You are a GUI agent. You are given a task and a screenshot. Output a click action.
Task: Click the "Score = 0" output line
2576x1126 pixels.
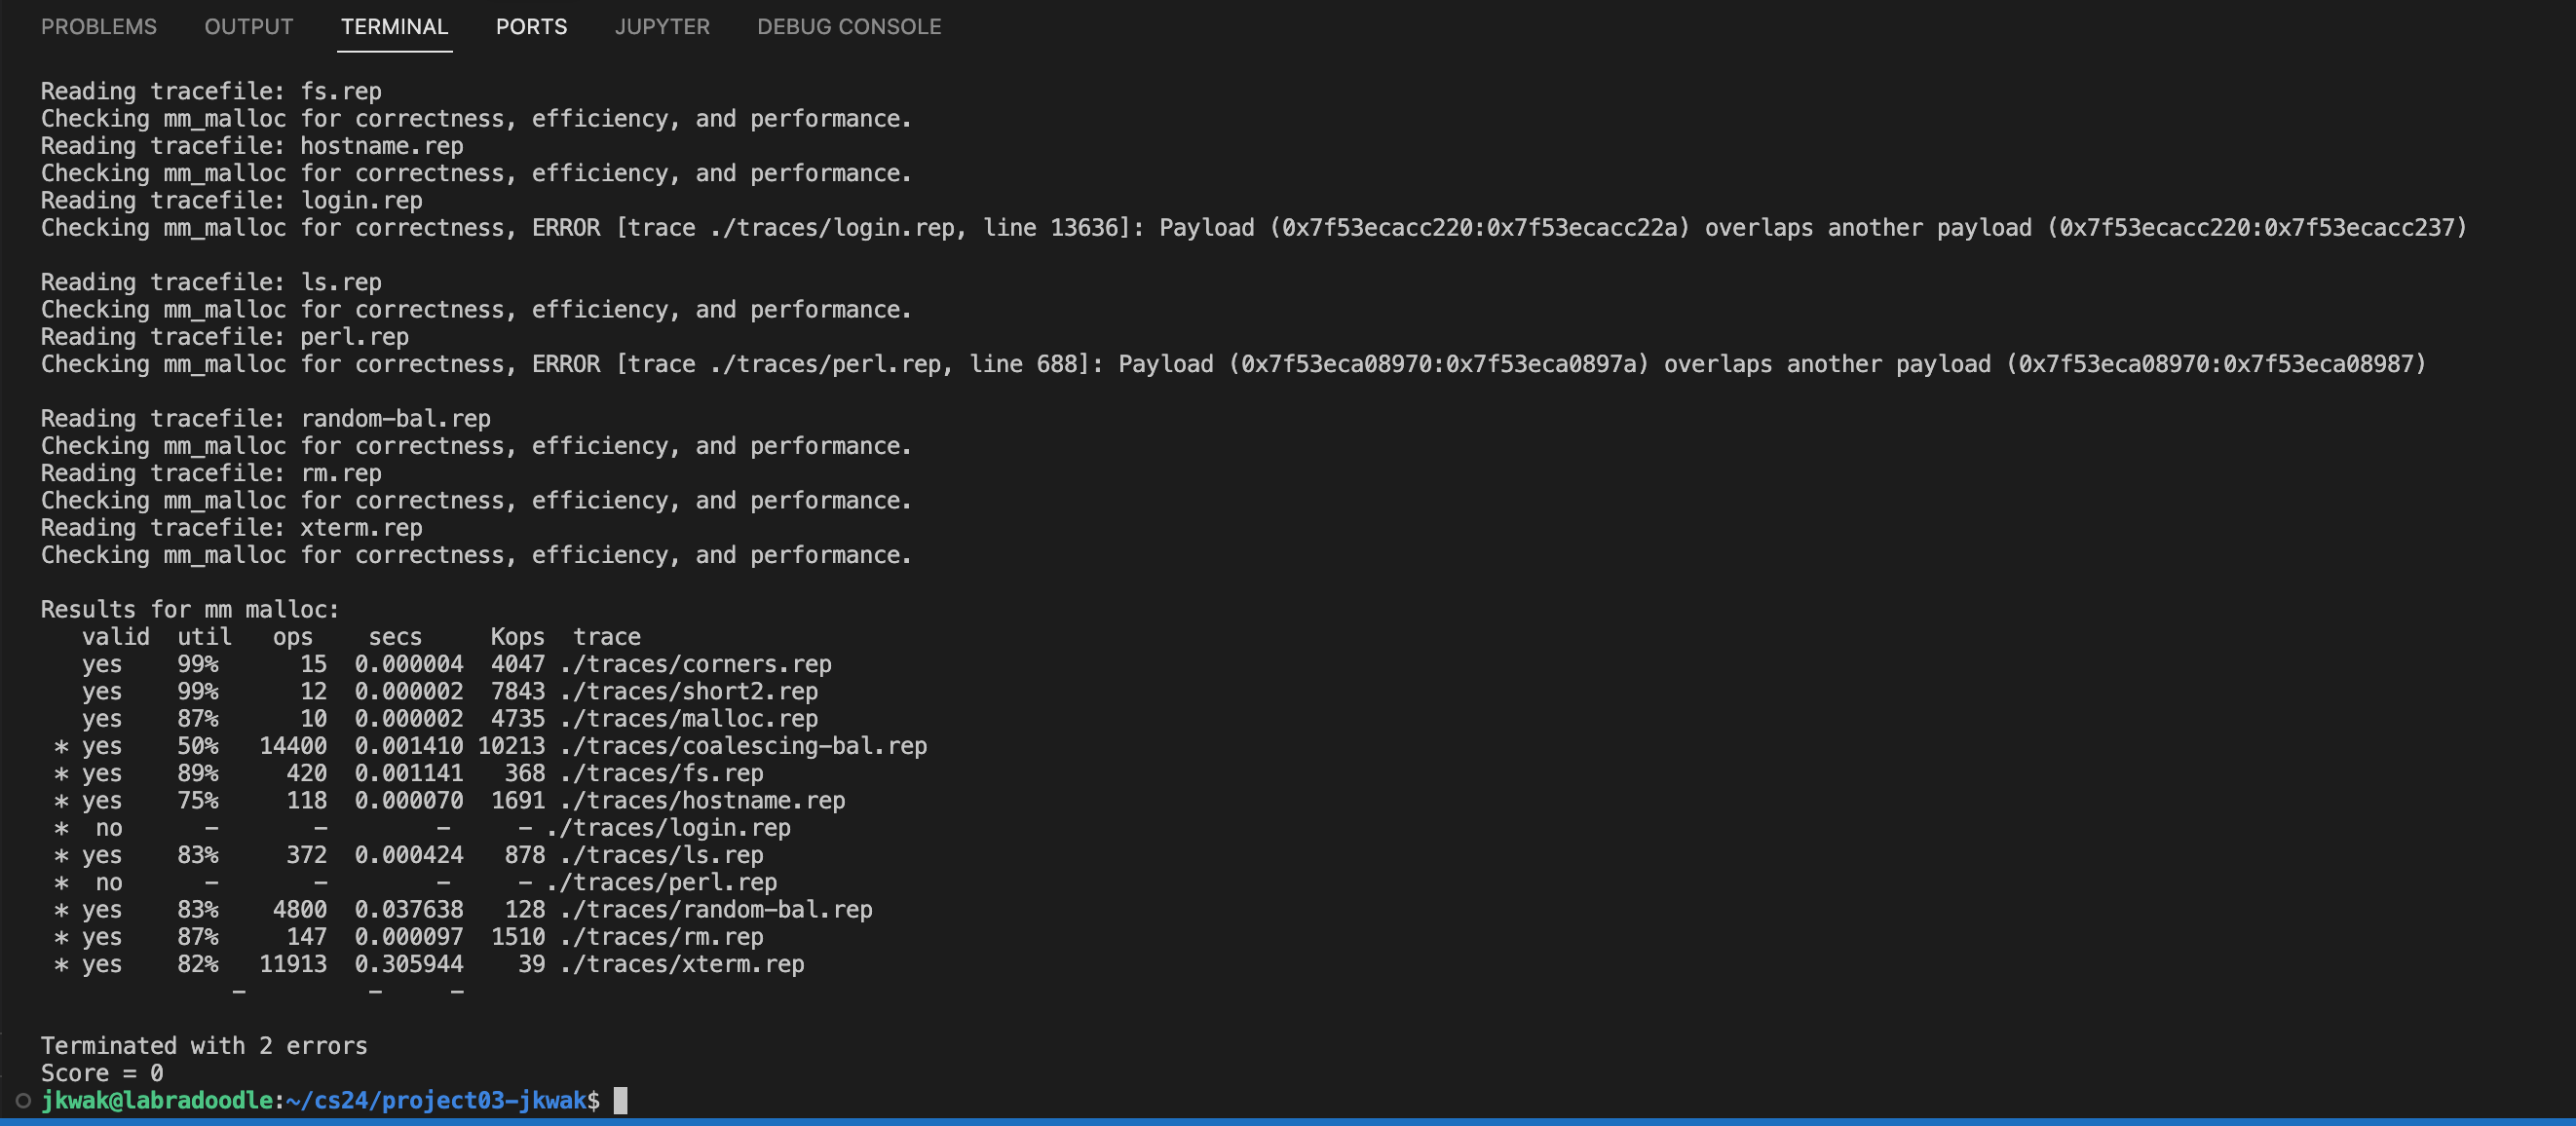coord(102,1074)
